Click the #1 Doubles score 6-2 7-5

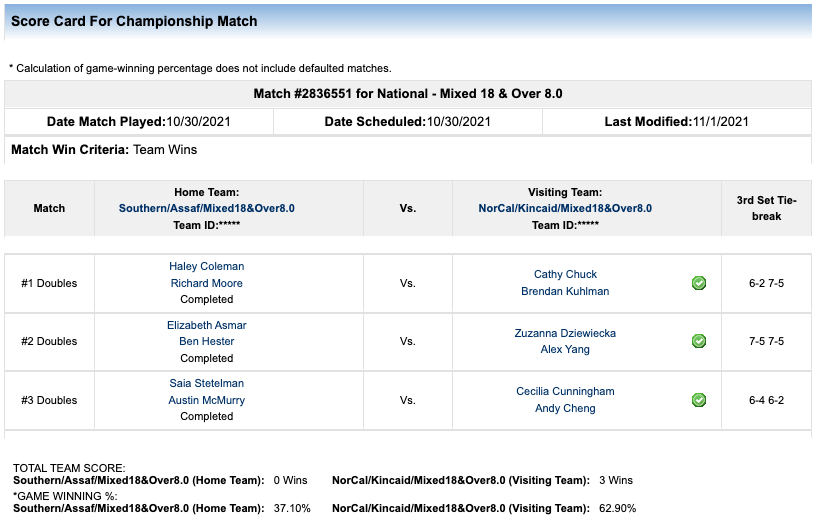tap(766, 283)
